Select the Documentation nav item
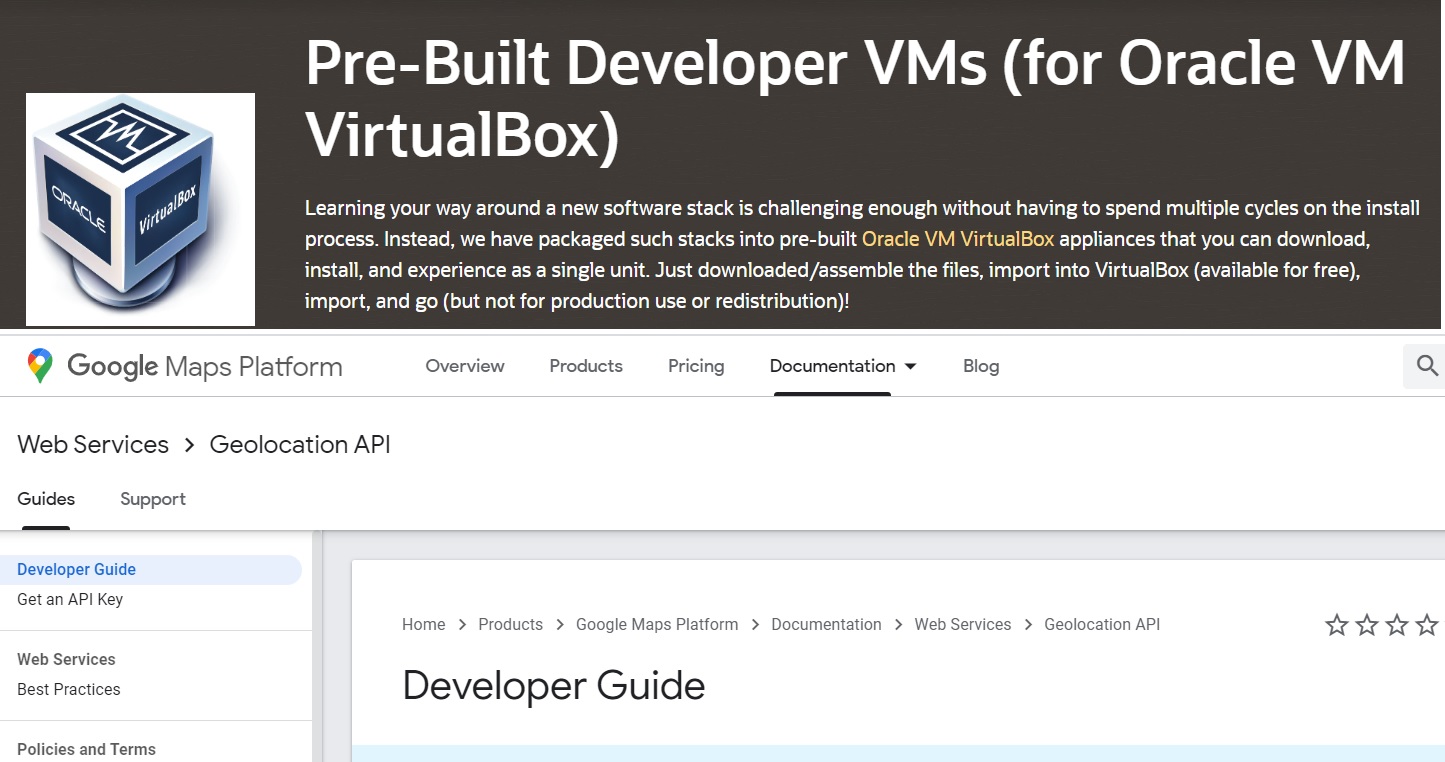1445x762 pixels. click(x=832, y=366)
